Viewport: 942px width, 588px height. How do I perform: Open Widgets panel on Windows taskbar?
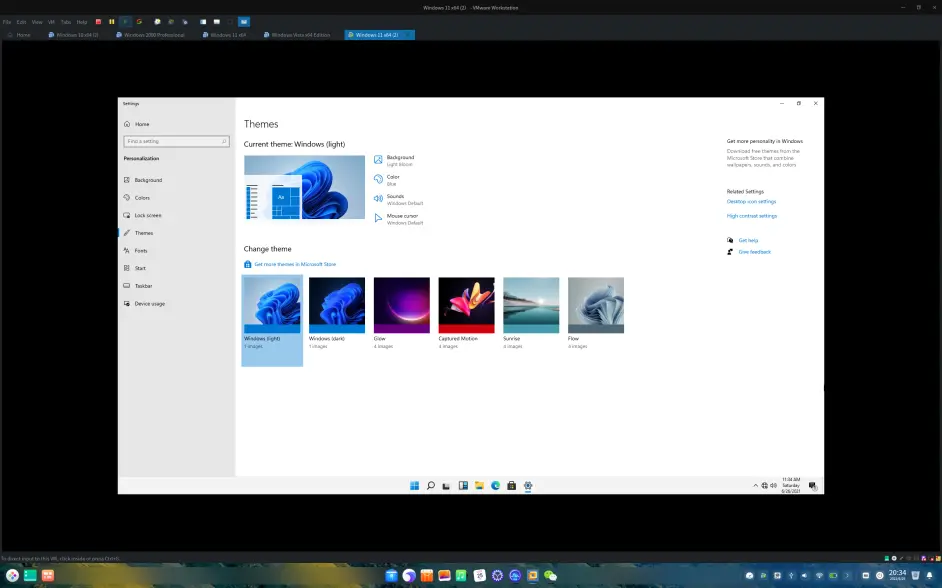pos(463,485)
